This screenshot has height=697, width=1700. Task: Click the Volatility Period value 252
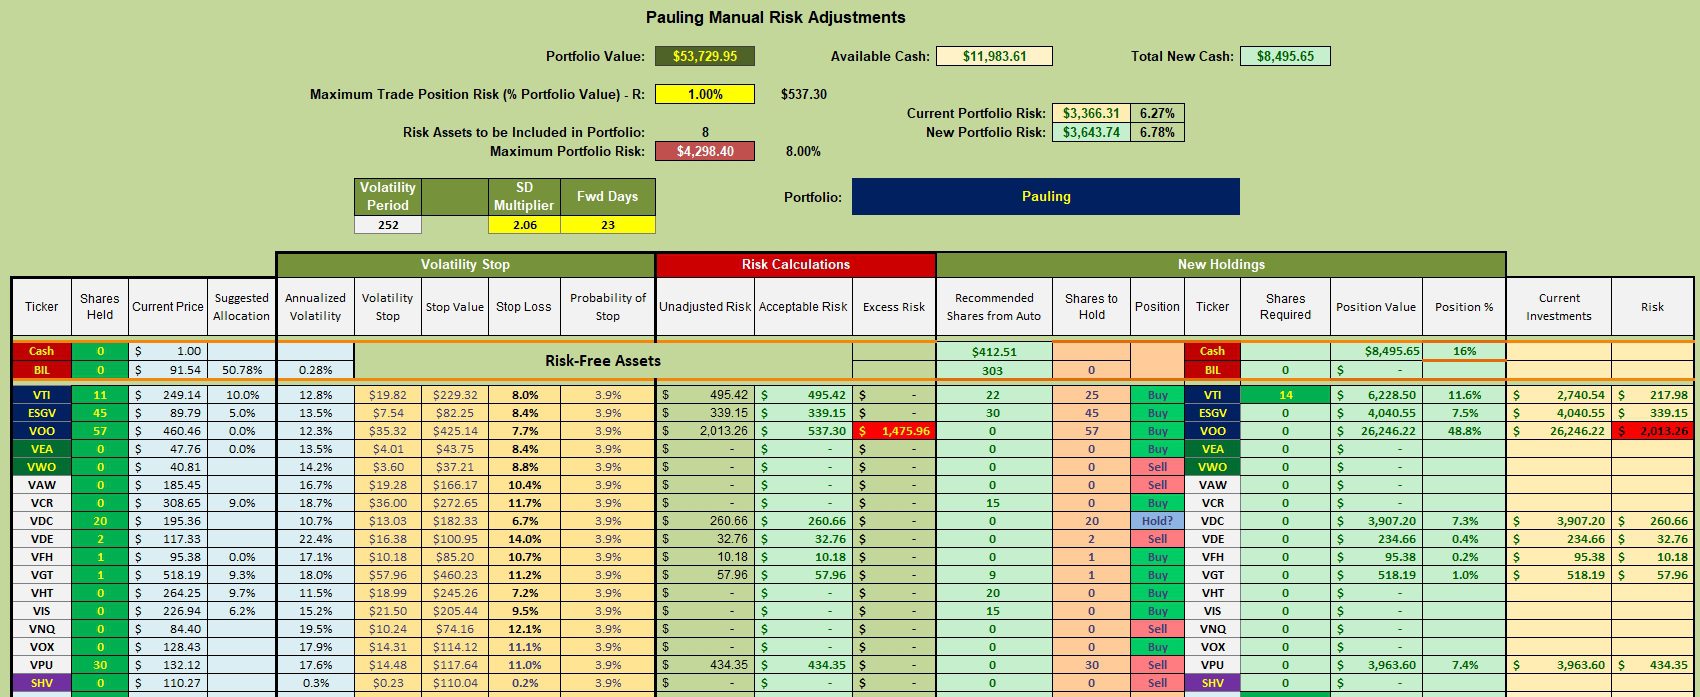pyautogui.click(x=388, y=225)
